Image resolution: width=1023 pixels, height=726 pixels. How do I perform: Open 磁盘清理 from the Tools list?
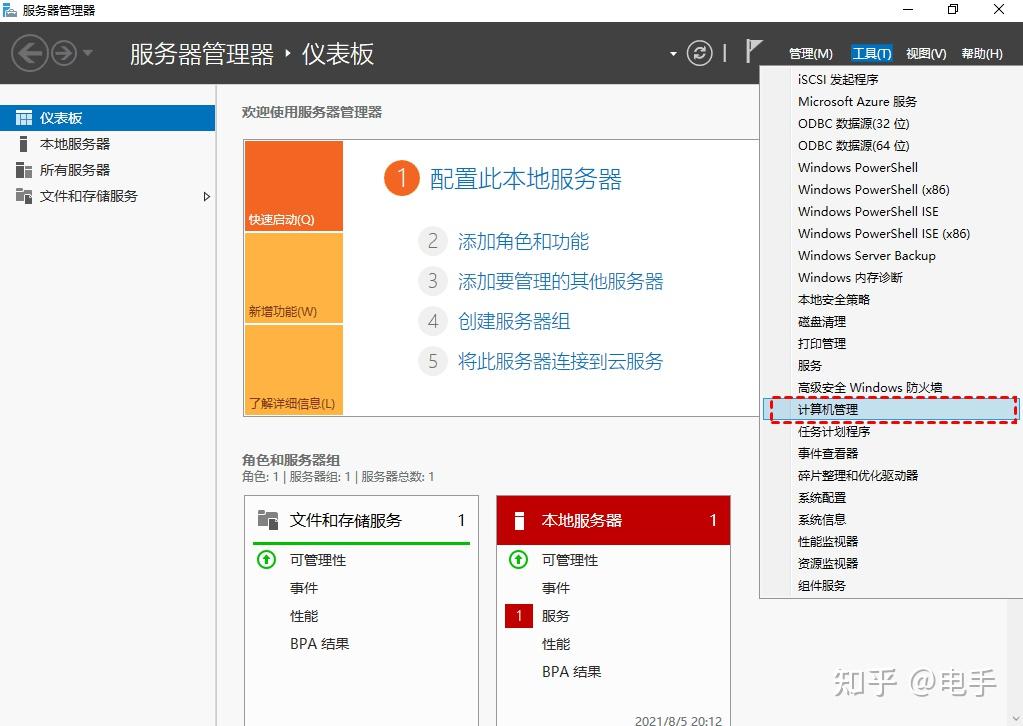point(820,321)
